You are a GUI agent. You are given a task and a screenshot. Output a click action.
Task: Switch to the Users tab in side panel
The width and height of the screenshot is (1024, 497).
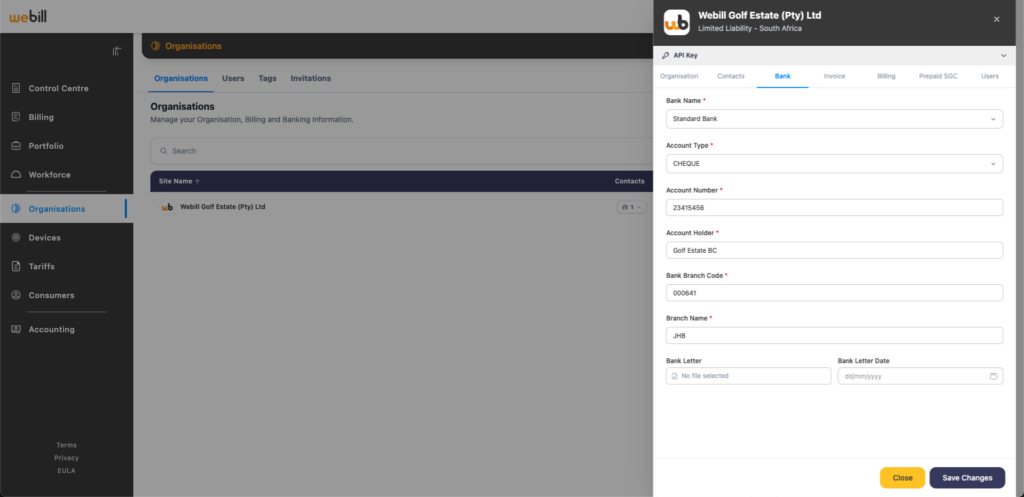coord(989,76)
